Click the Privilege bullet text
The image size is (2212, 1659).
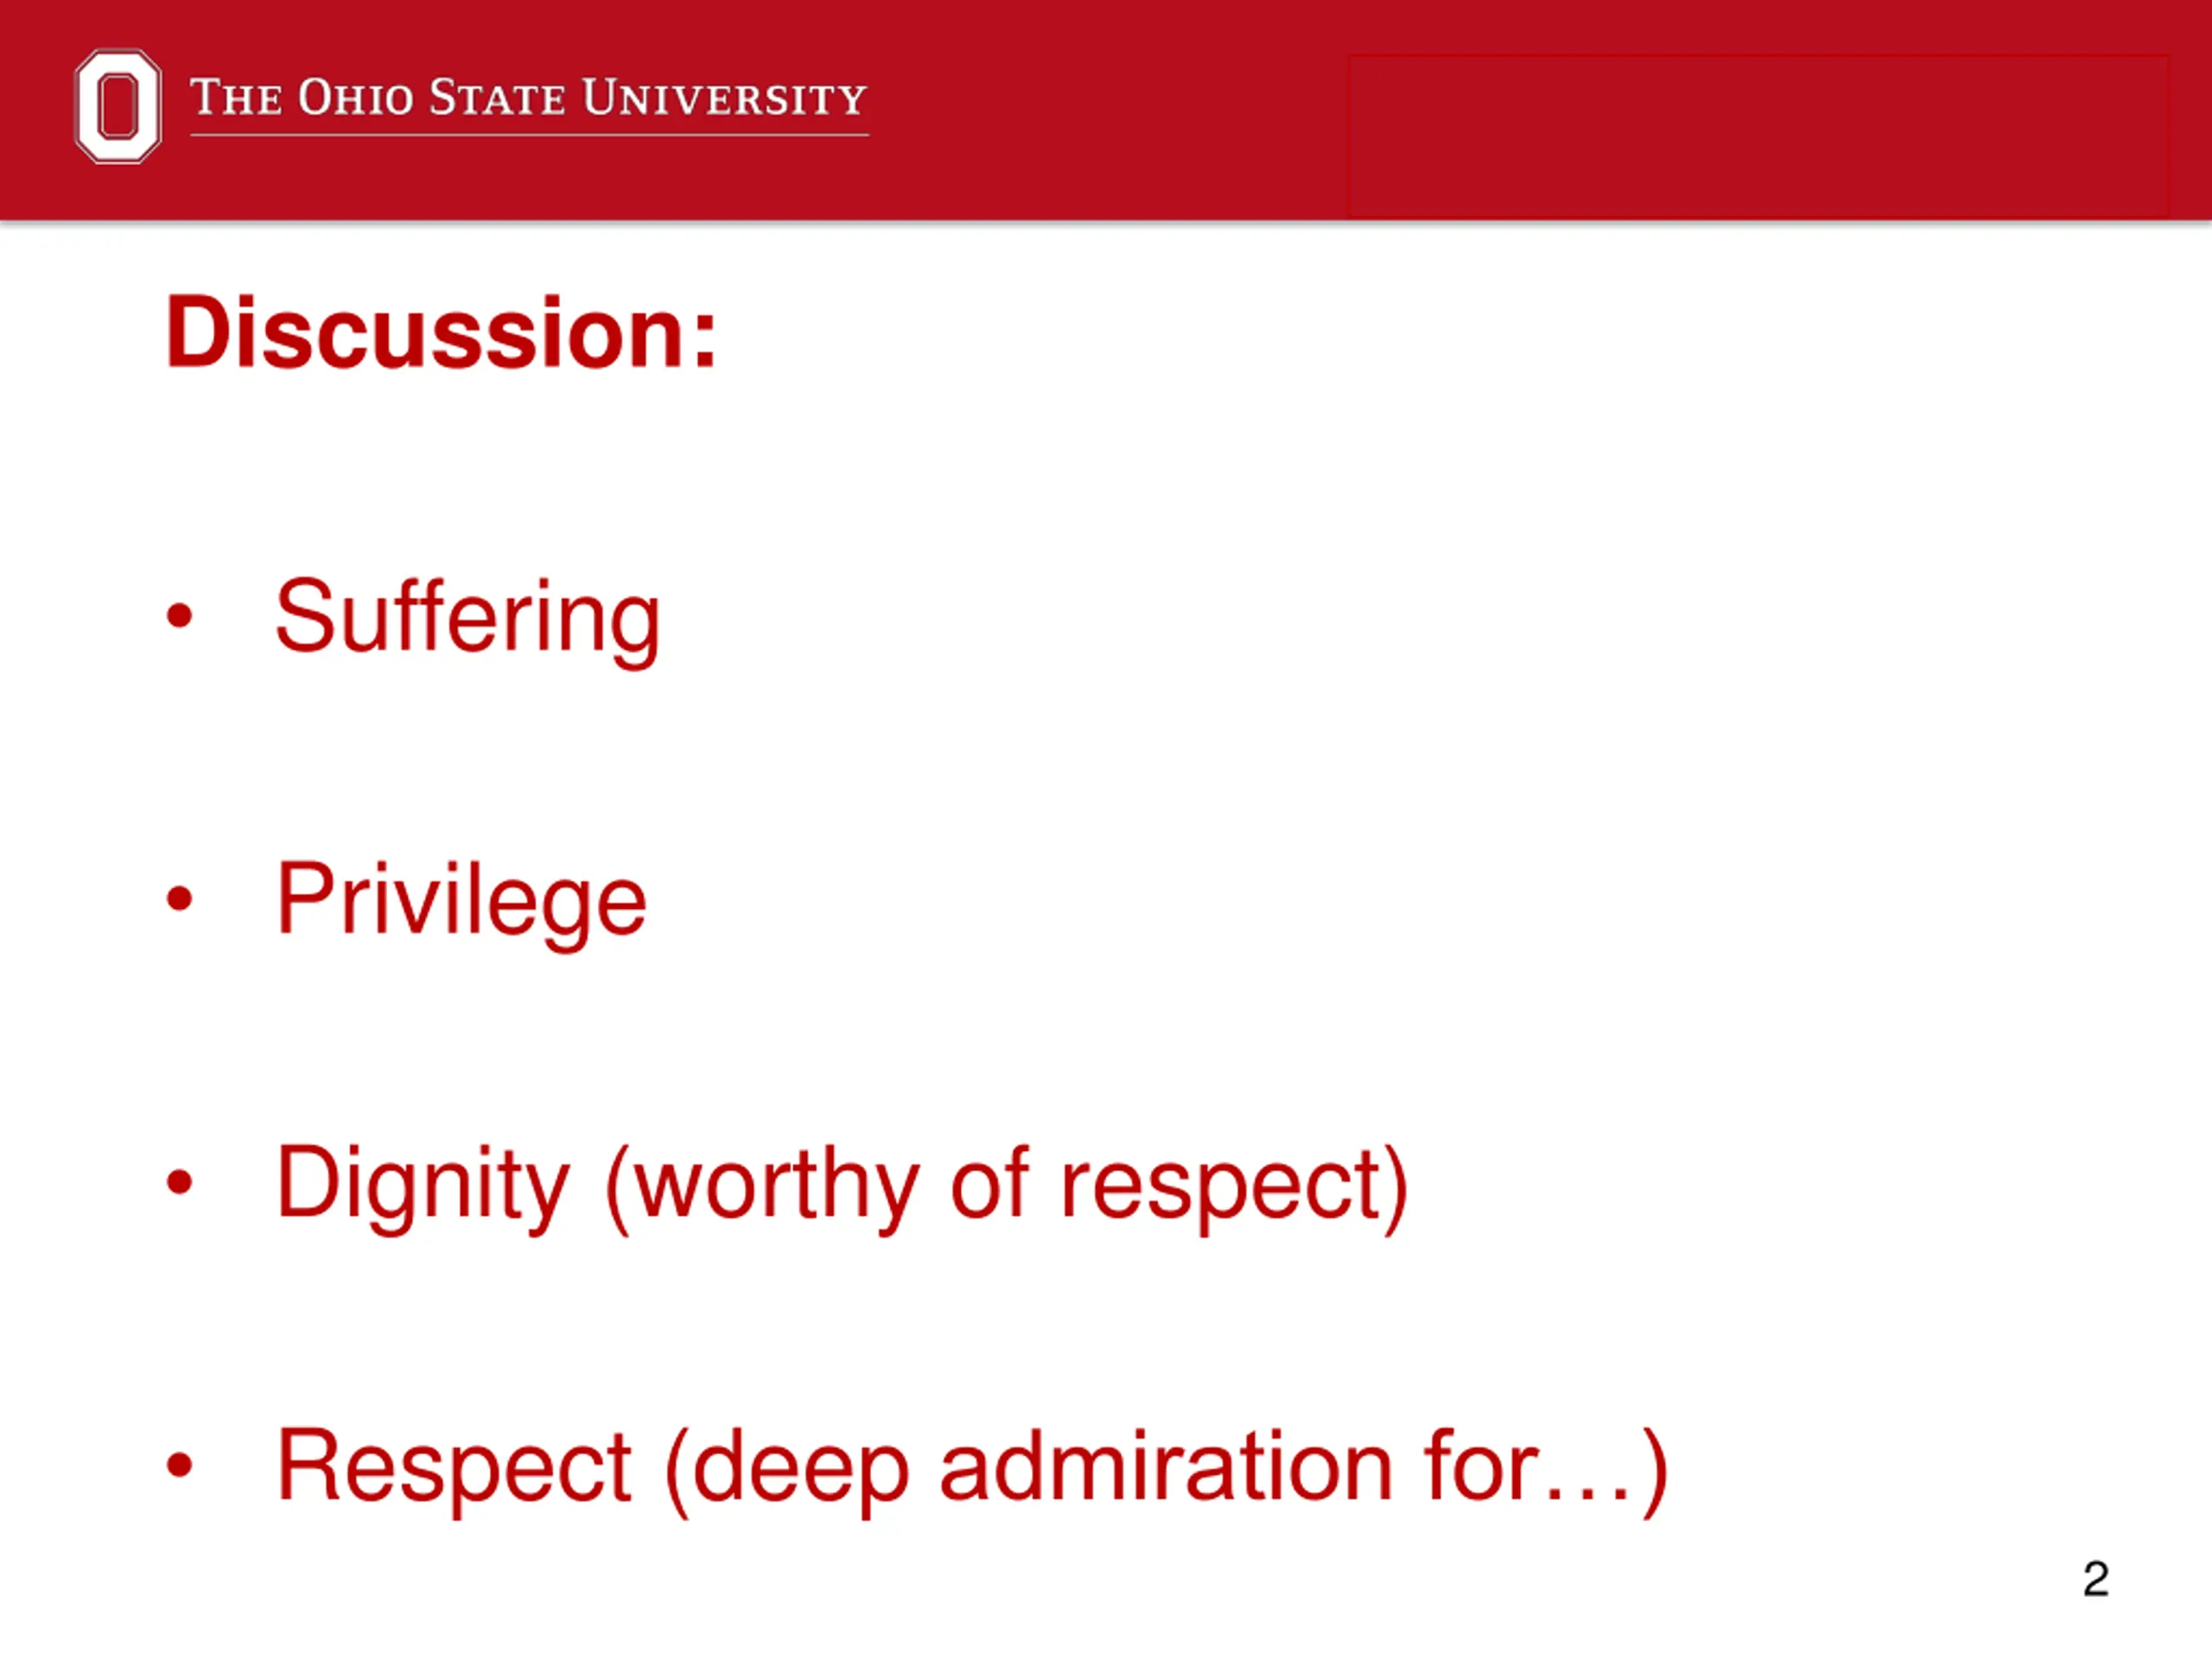pyautogui.click(x=461, y=902)
